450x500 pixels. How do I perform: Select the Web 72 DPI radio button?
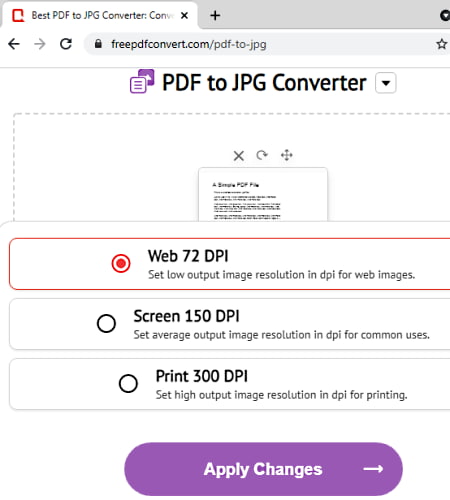tap(121, 263)
